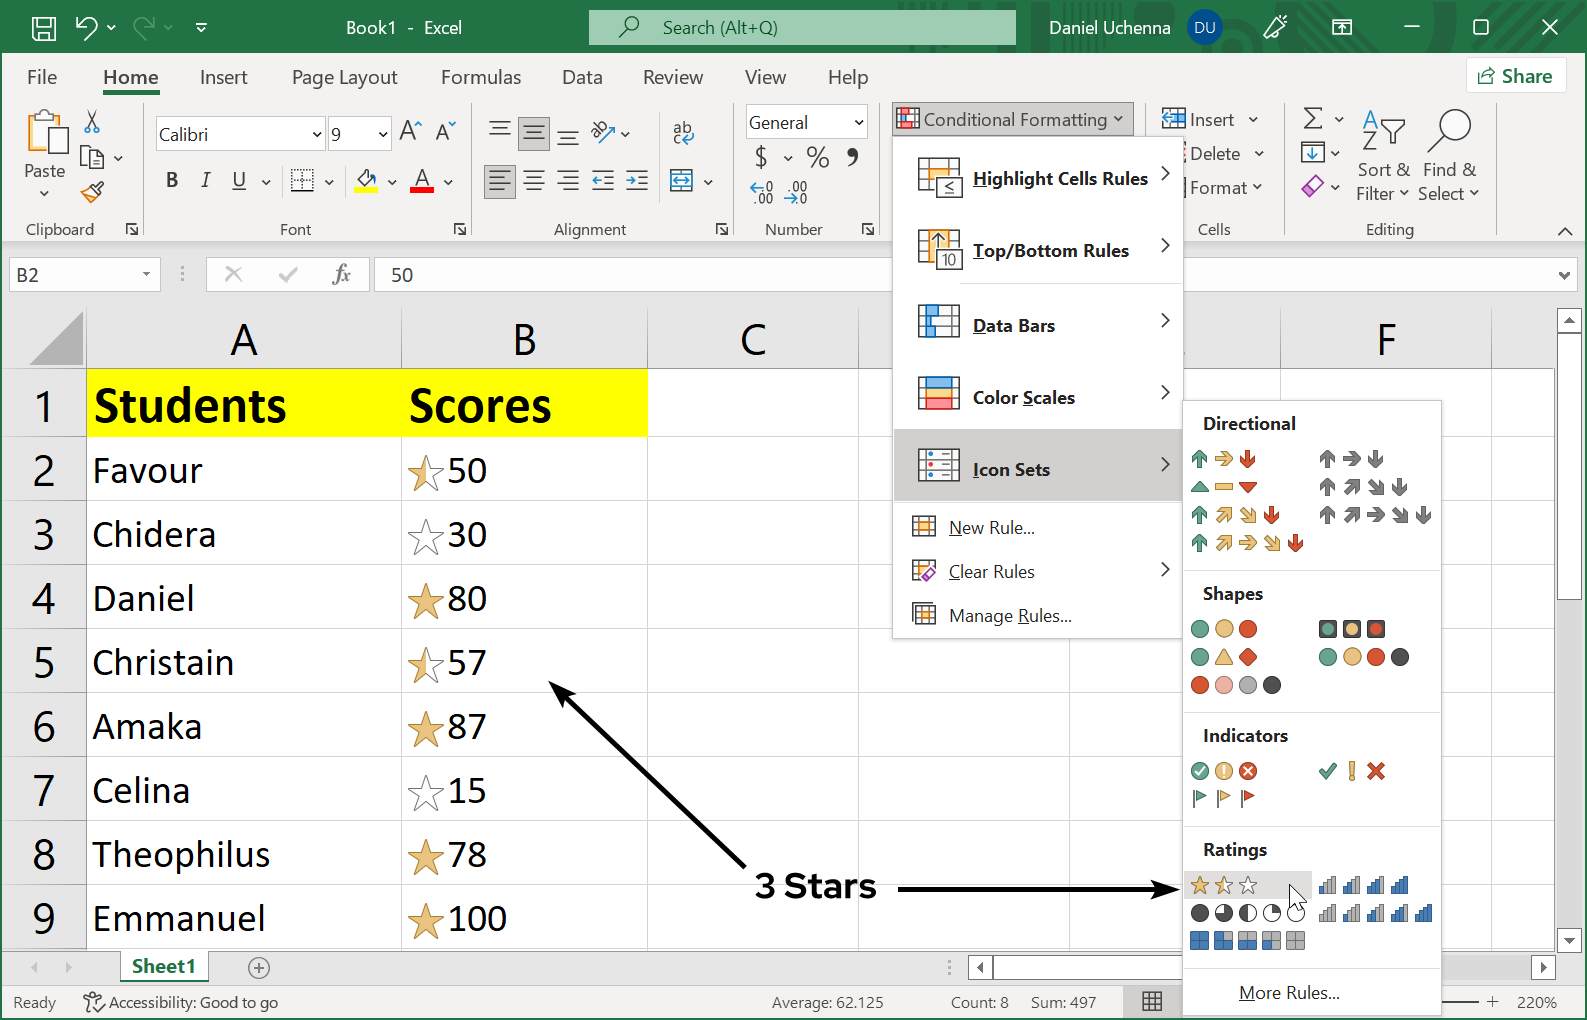Toggle Middle Align vertical alignment

(534, 132)
